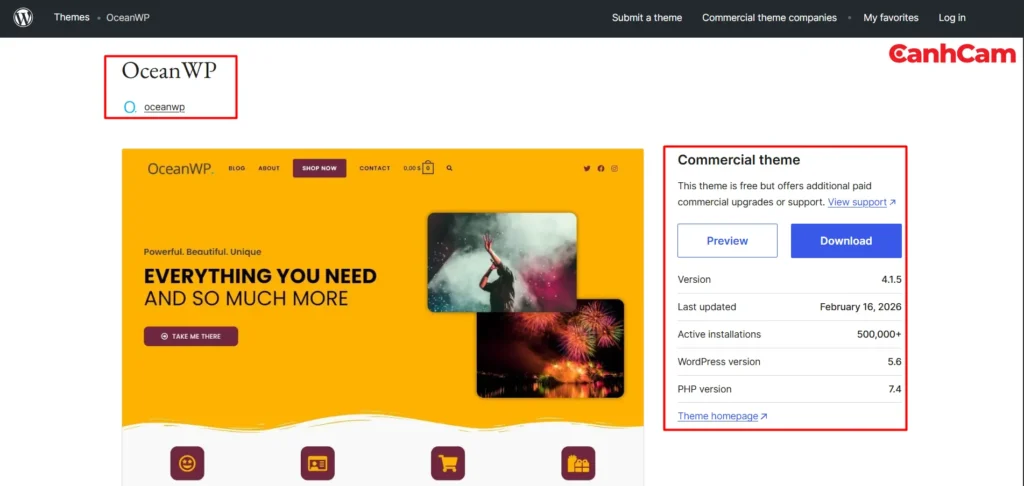This screenshot has width=1024, height=486.
Task: Click Log in
Action: tap(952, 18)
